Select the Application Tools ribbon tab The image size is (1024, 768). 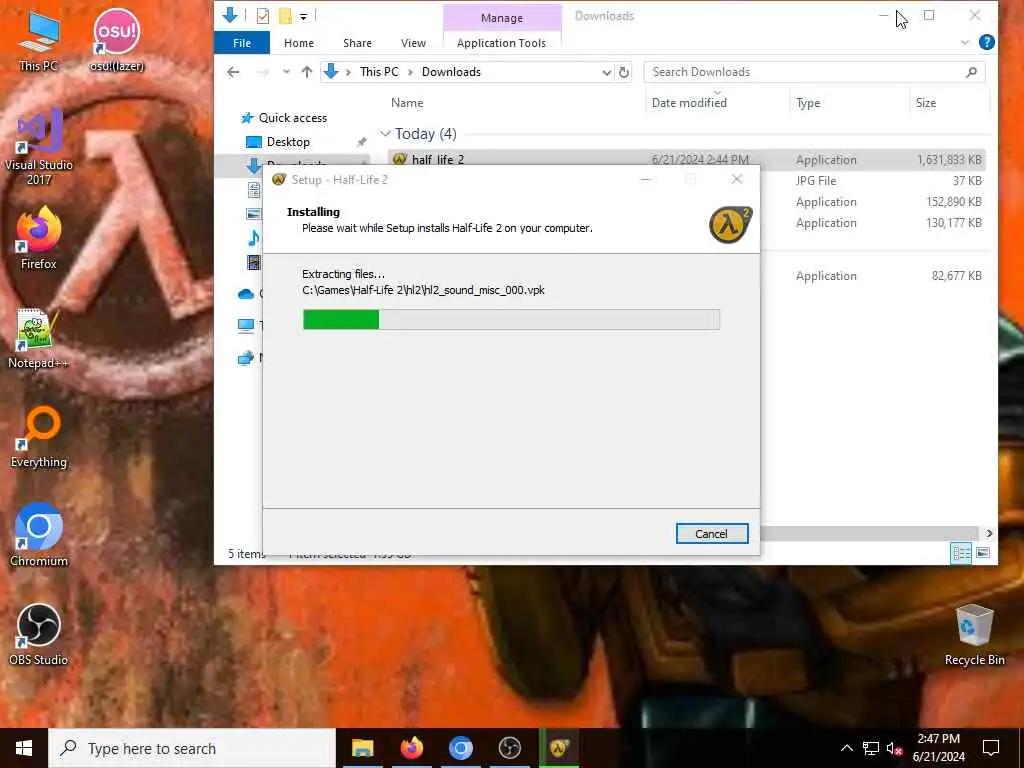point(502,43)
